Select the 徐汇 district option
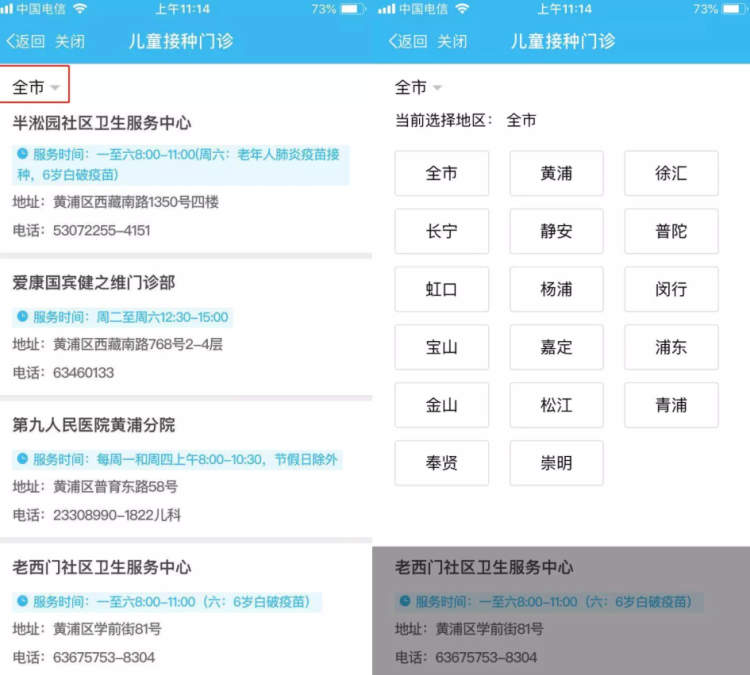Image resolution: width=750 pixels, height=675 pixels. click(671, 173)
